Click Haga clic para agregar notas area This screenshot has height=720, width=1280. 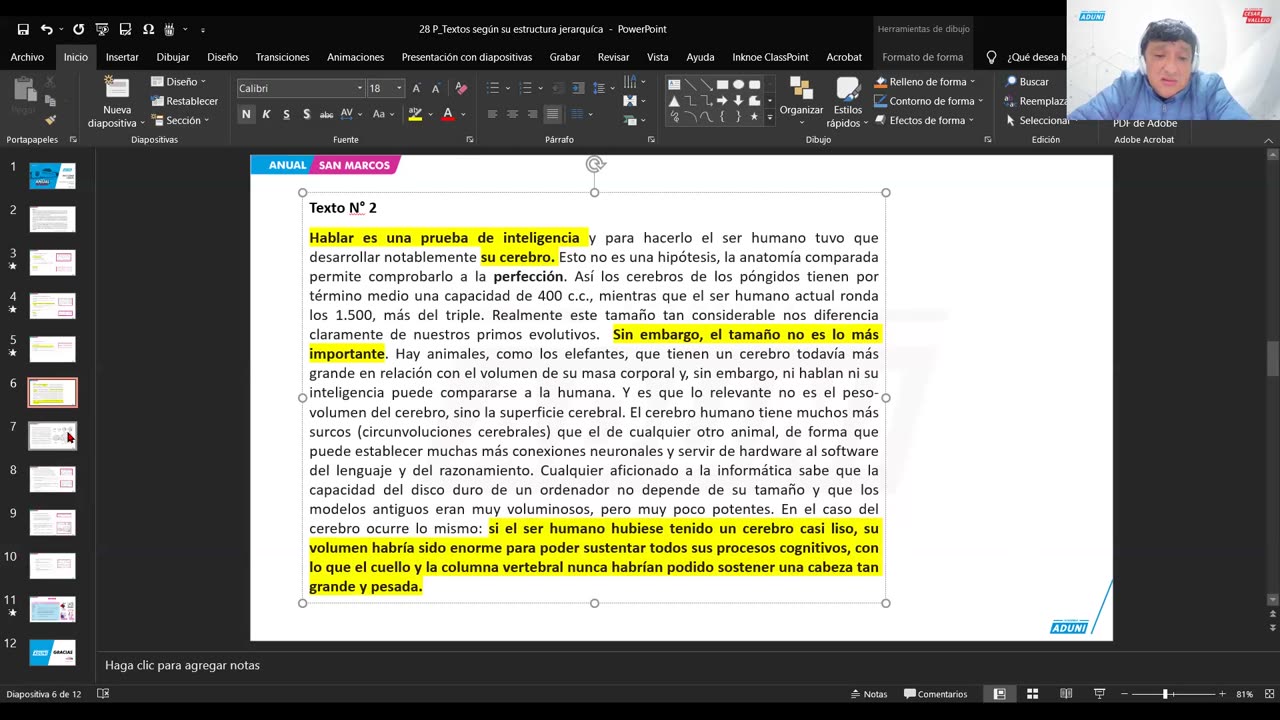[x=182, y=665]
